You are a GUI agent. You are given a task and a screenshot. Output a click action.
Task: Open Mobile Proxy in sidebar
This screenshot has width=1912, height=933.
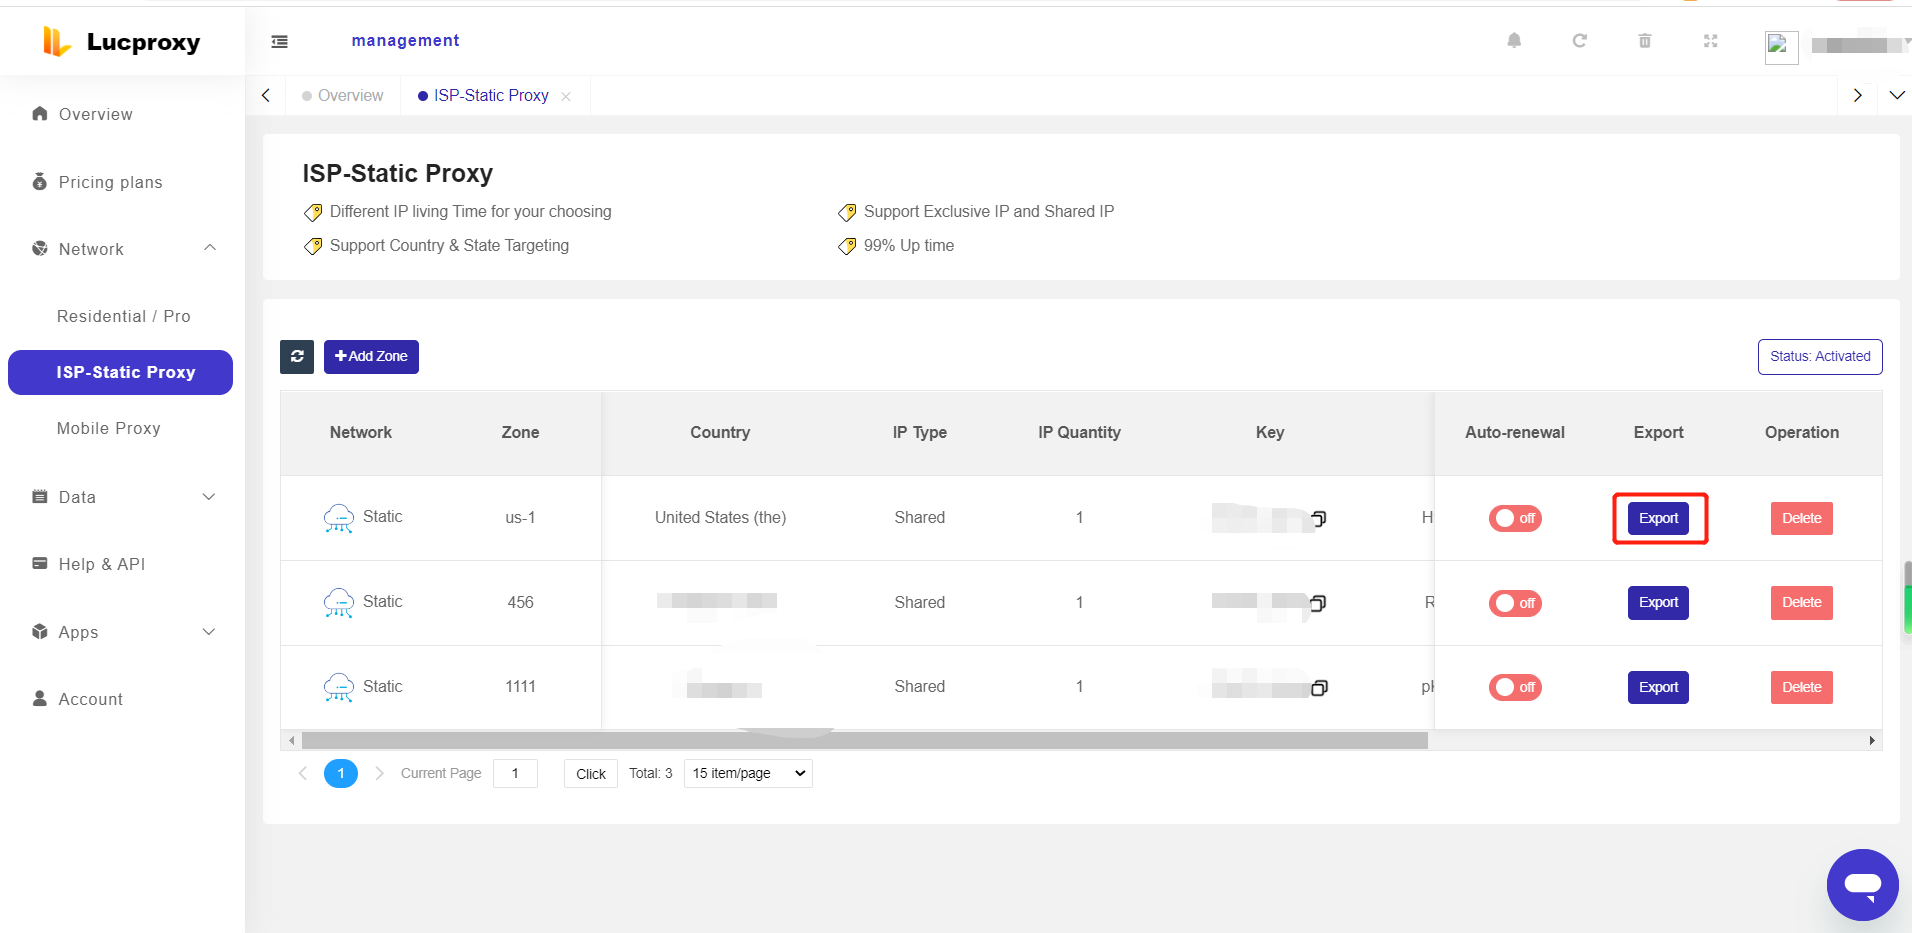coord(109,428)
